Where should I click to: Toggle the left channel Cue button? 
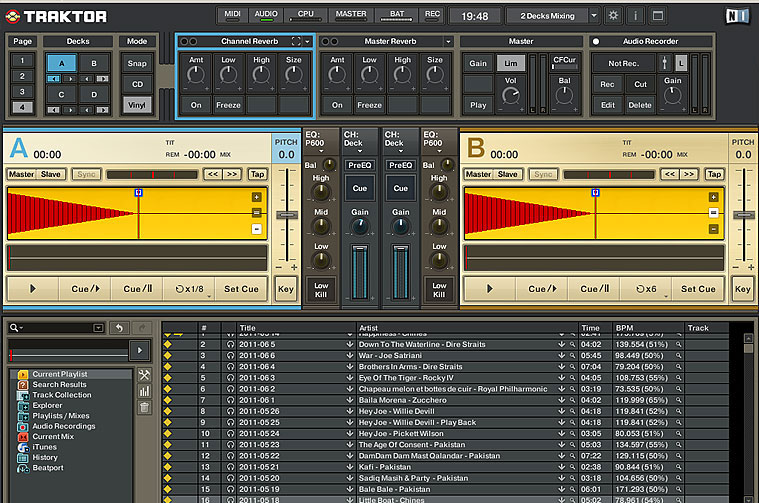(360, 188)
